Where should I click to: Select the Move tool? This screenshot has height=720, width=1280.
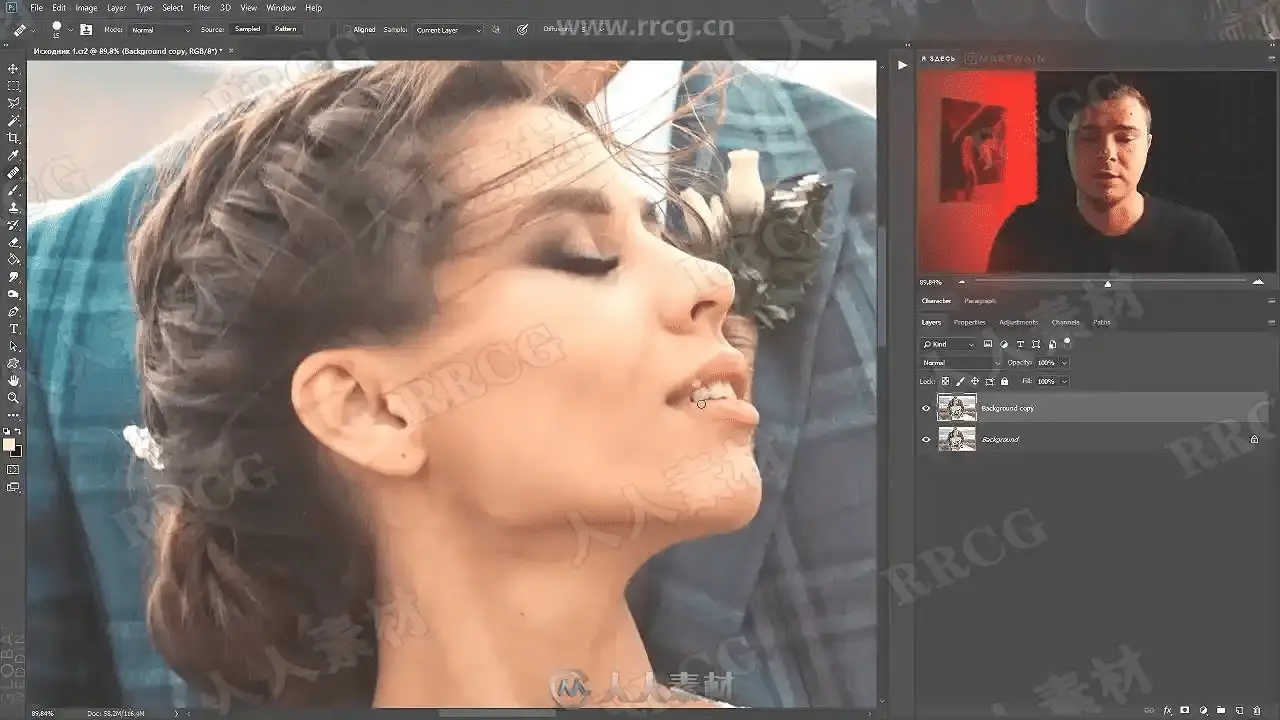click(14, 69)
